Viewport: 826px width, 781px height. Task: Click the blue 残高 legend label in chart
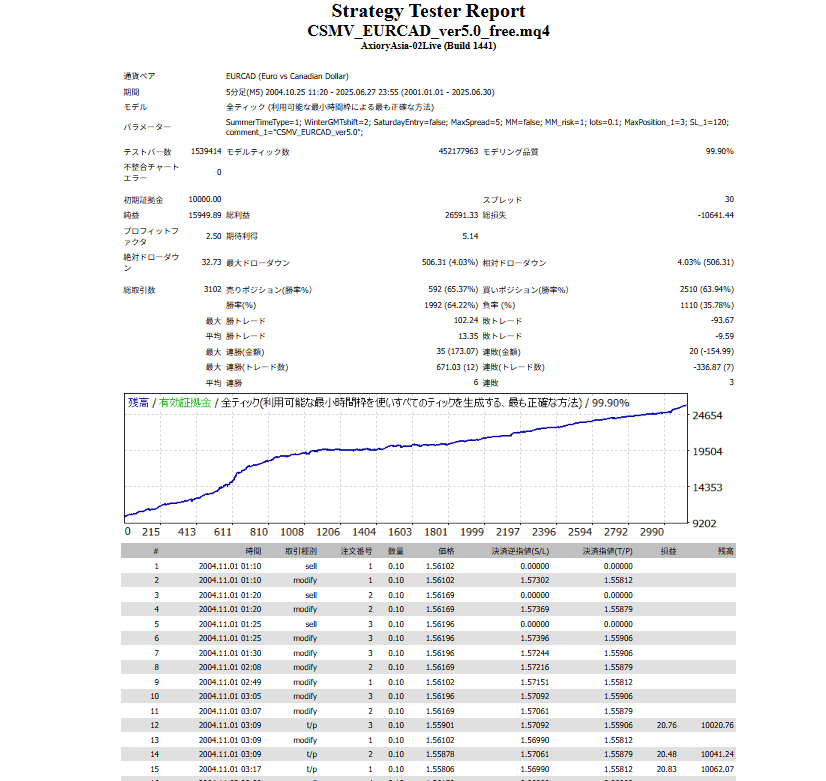[138, 402]
